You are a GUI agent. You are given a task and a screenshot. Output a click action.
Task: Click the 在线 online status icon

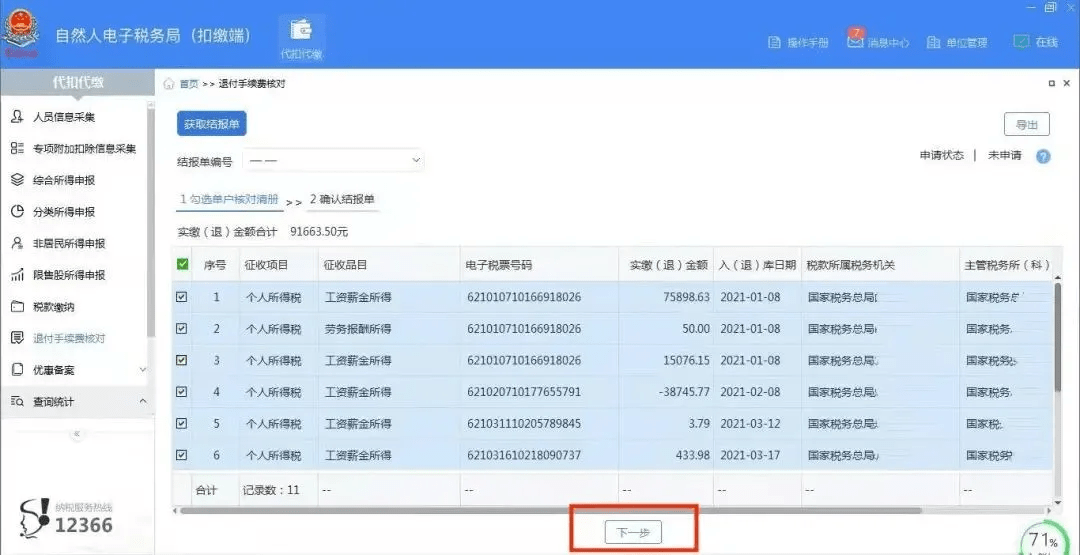tap(1021, 42)
